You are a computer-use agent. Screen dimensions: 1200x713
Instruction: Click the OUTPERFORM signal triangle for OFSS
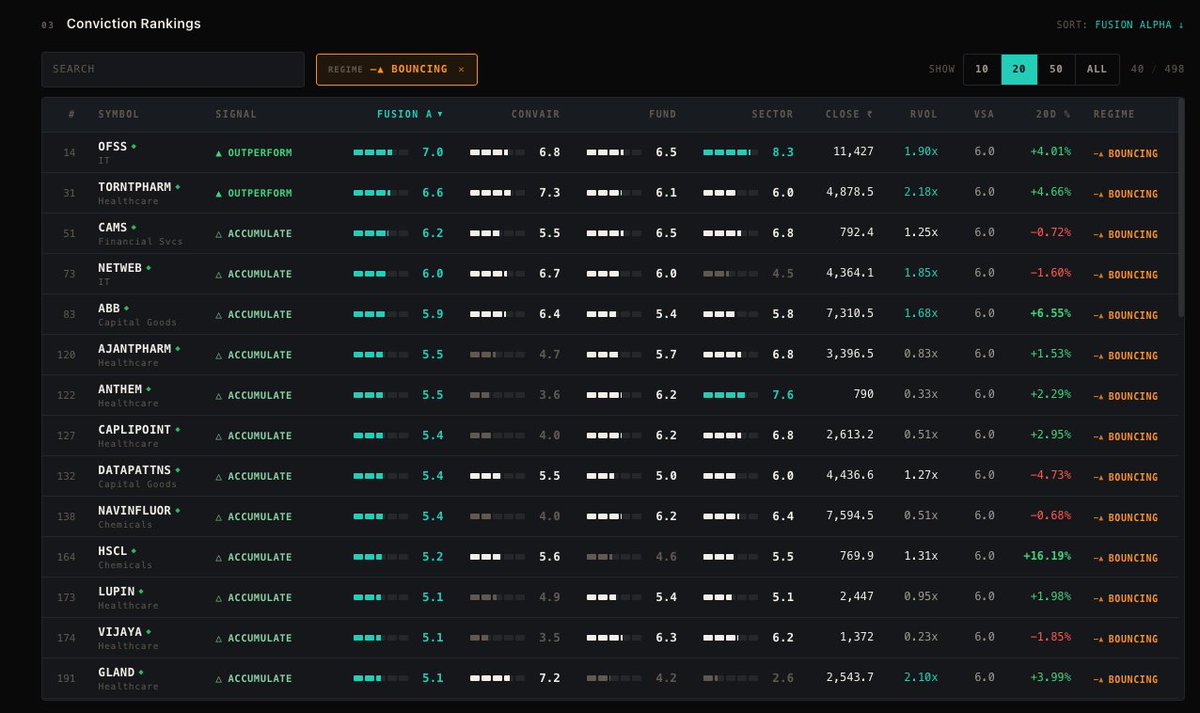(219, 153)
